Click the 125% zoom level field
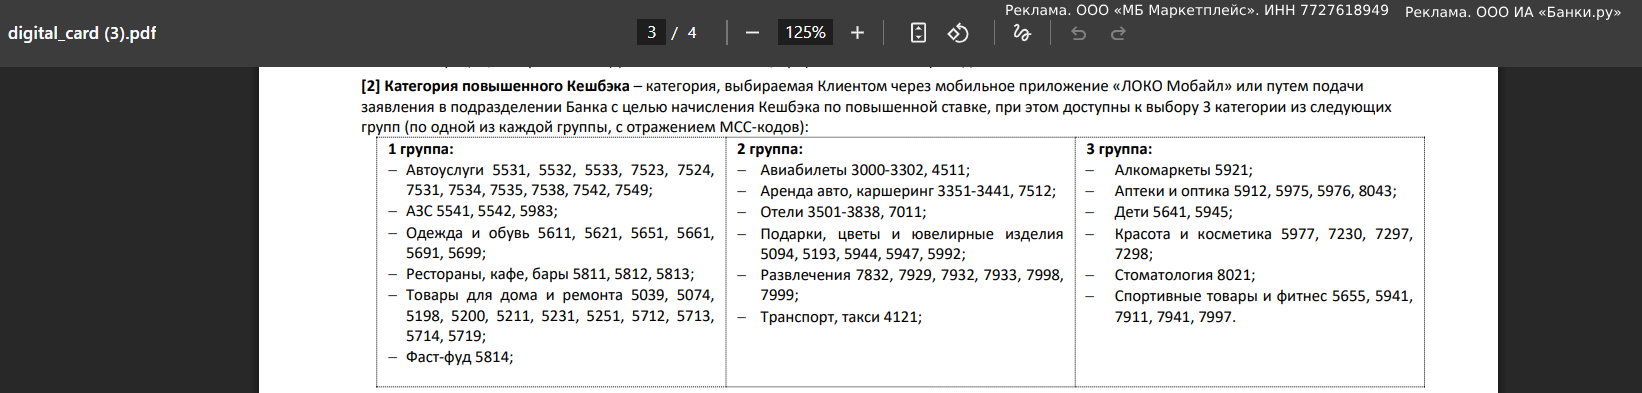 (805, 33)
